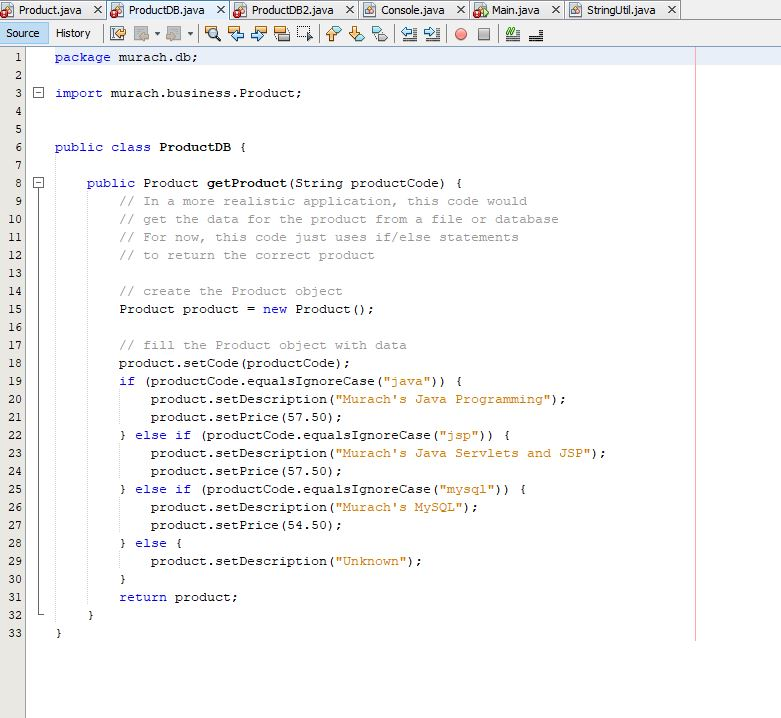Screen dimensions: 781x718
Task: Click the "Murach's Java Programming" string
Action: click(443, 399)
